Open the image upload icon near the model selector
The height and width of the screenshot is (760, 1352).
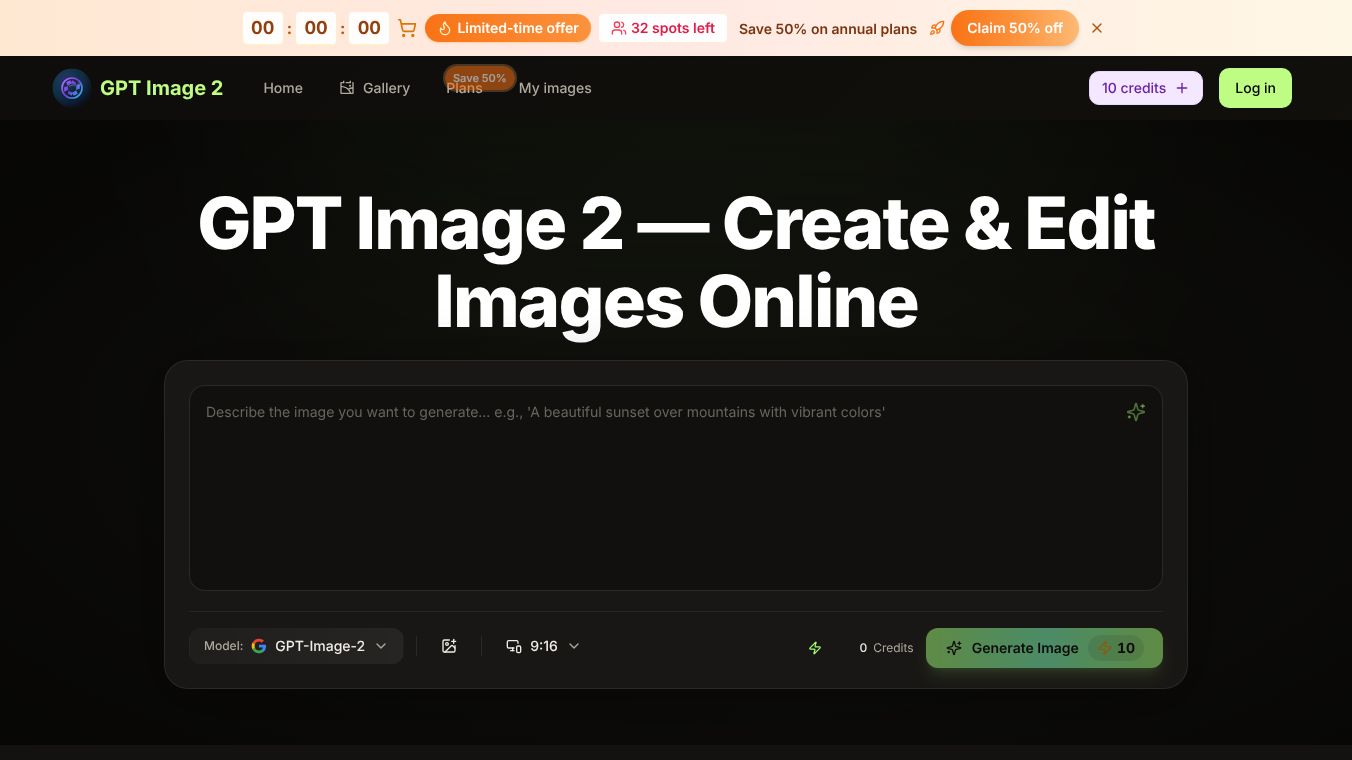pyautogui.click(x=449, y=646)
